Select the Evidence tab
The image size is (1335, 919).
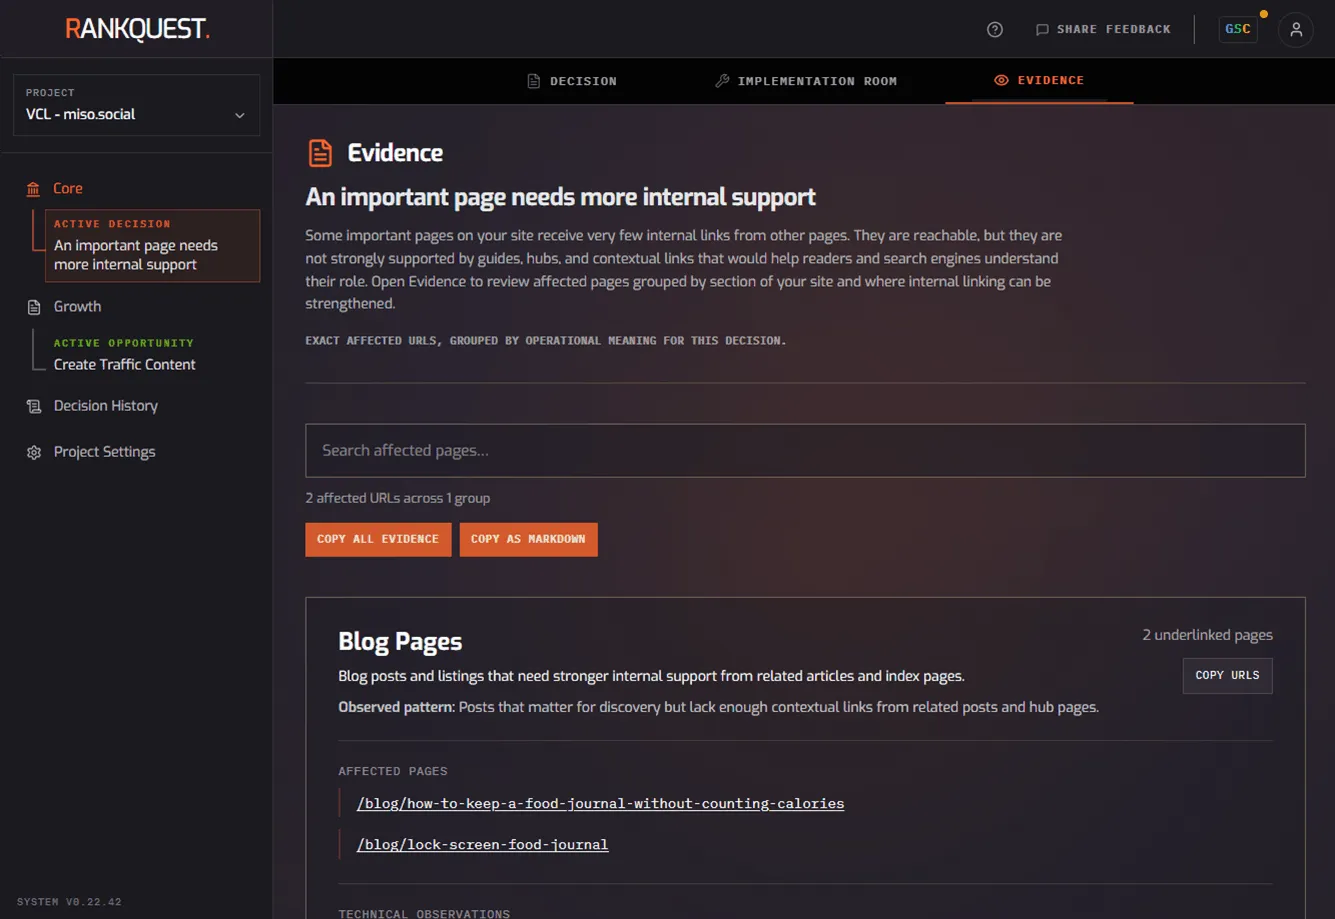pyautogui.click(x=1039, y=80)
